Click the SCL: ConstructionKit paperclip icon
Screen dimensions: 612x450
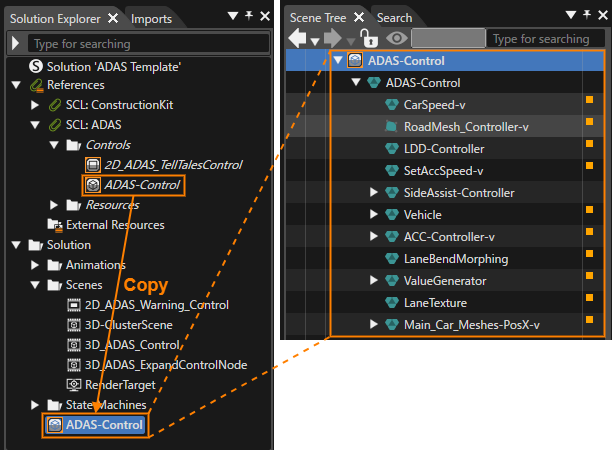55,105
